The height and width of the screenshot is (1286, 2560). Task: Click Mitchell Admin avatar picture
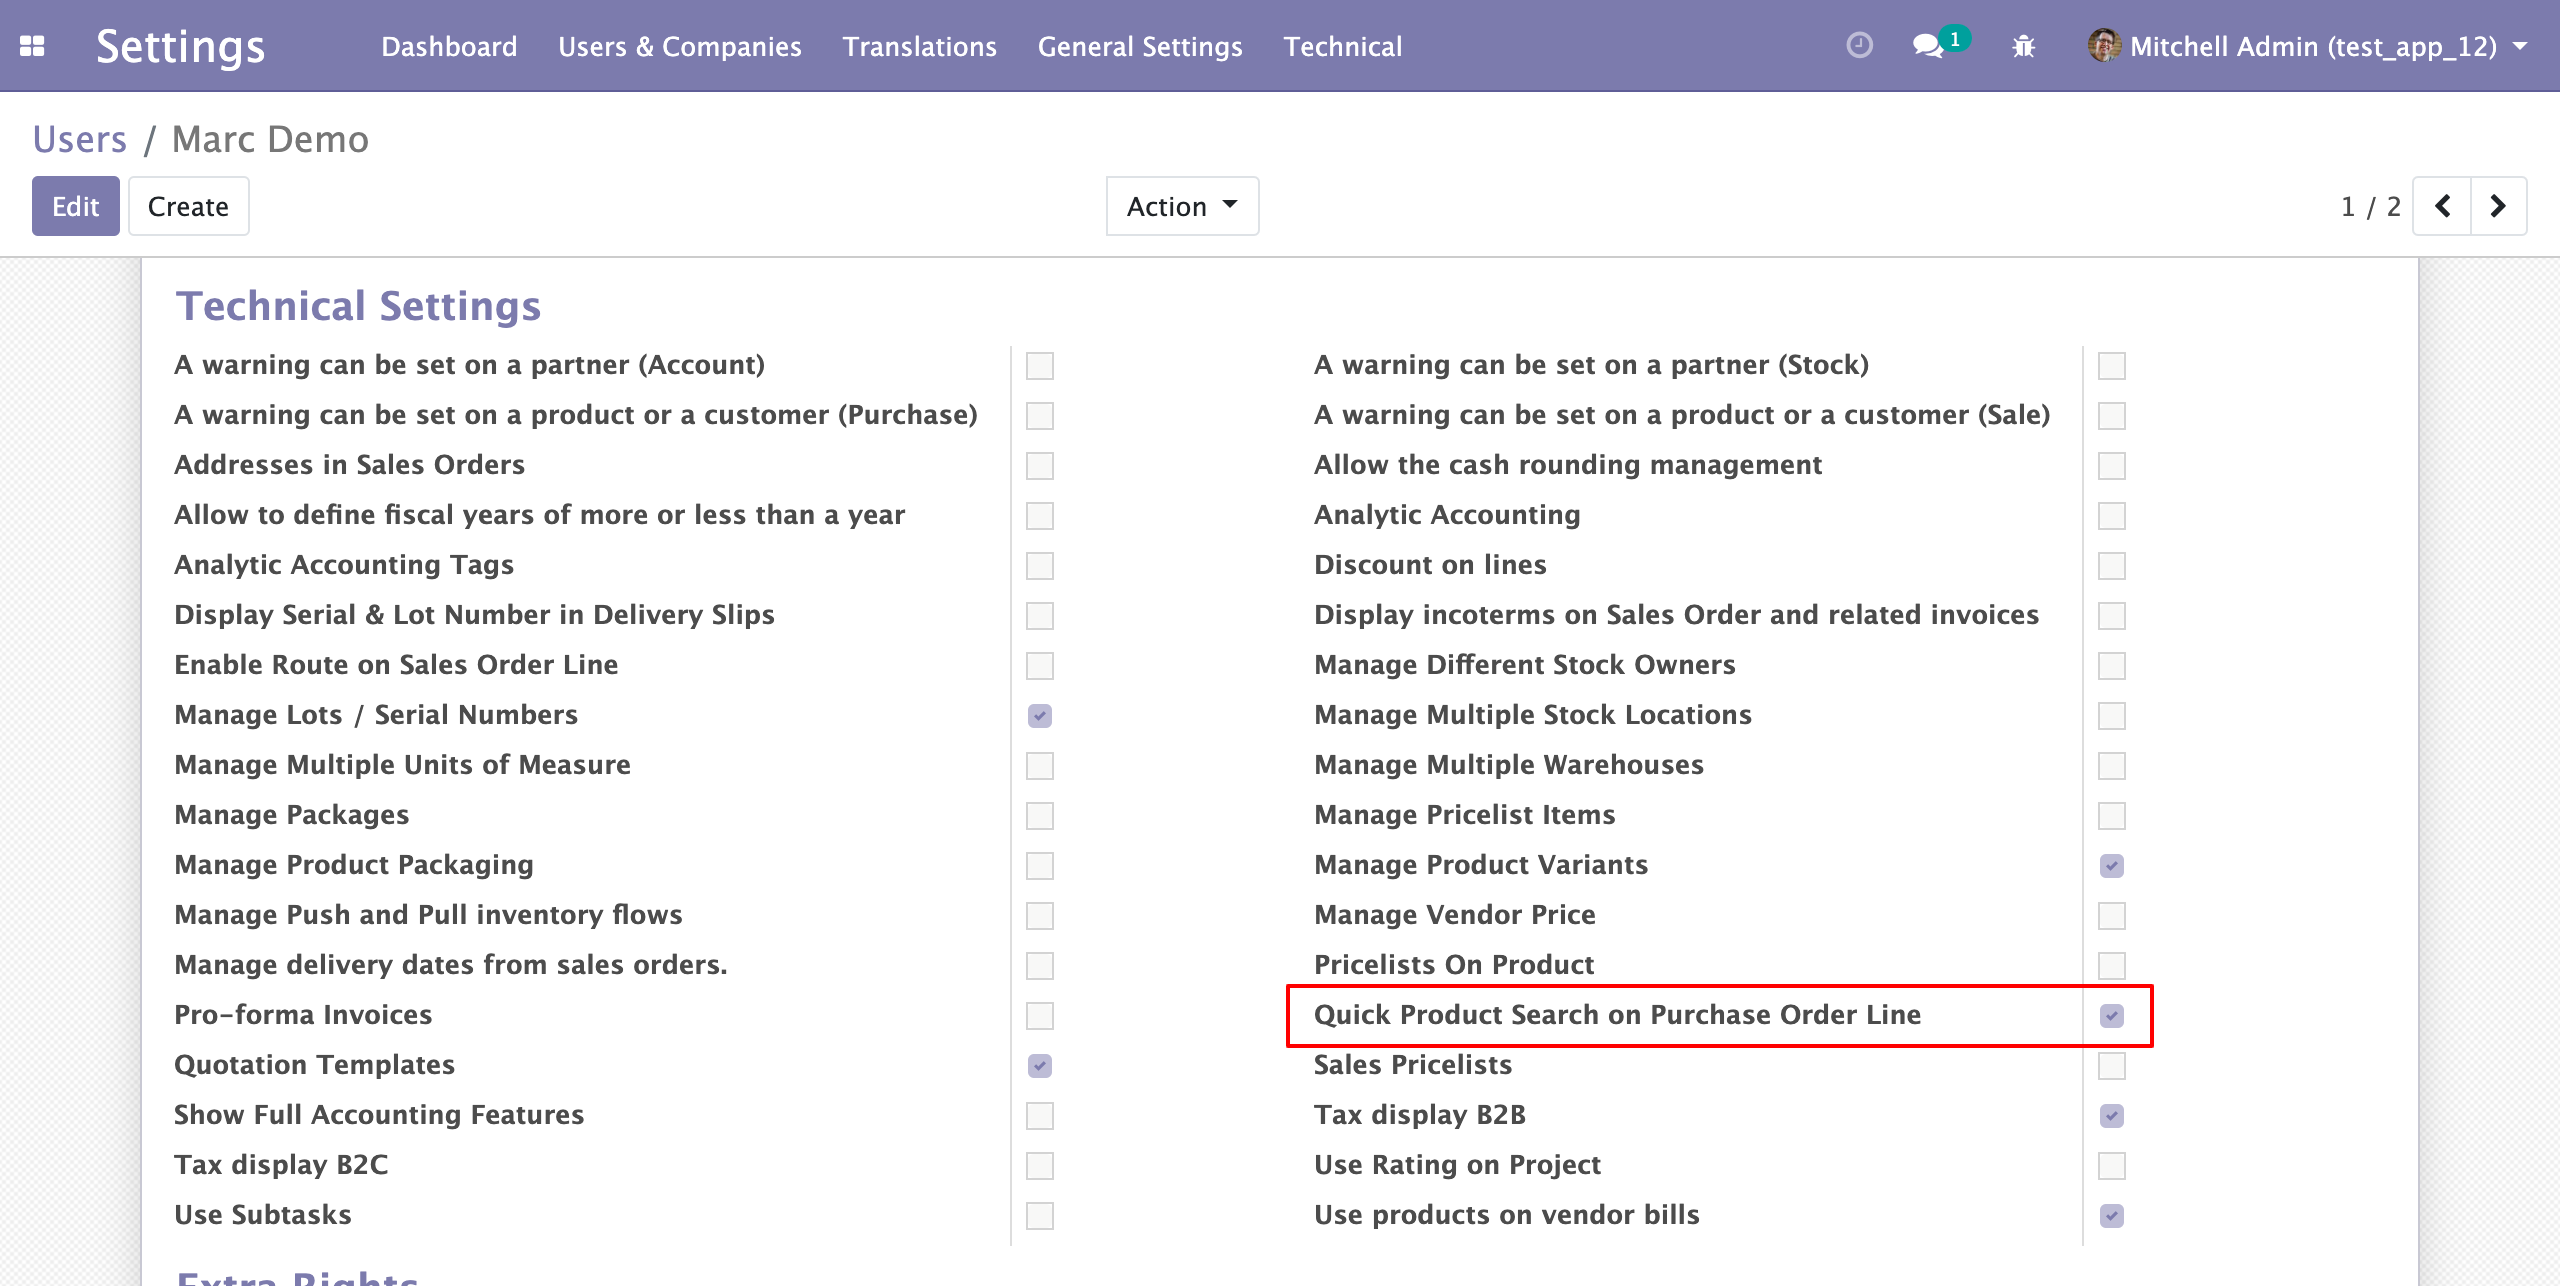(x=2104, y=46)
